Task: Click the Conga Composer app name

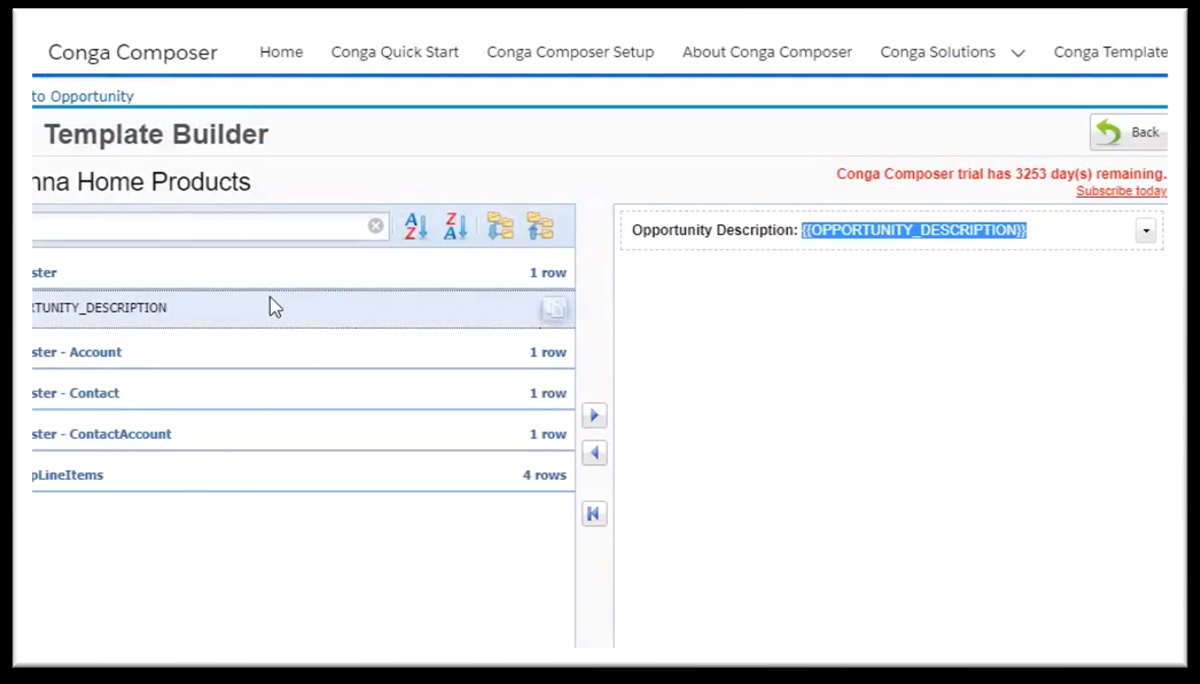Action: pyautogui.click(x=133, y=52)
